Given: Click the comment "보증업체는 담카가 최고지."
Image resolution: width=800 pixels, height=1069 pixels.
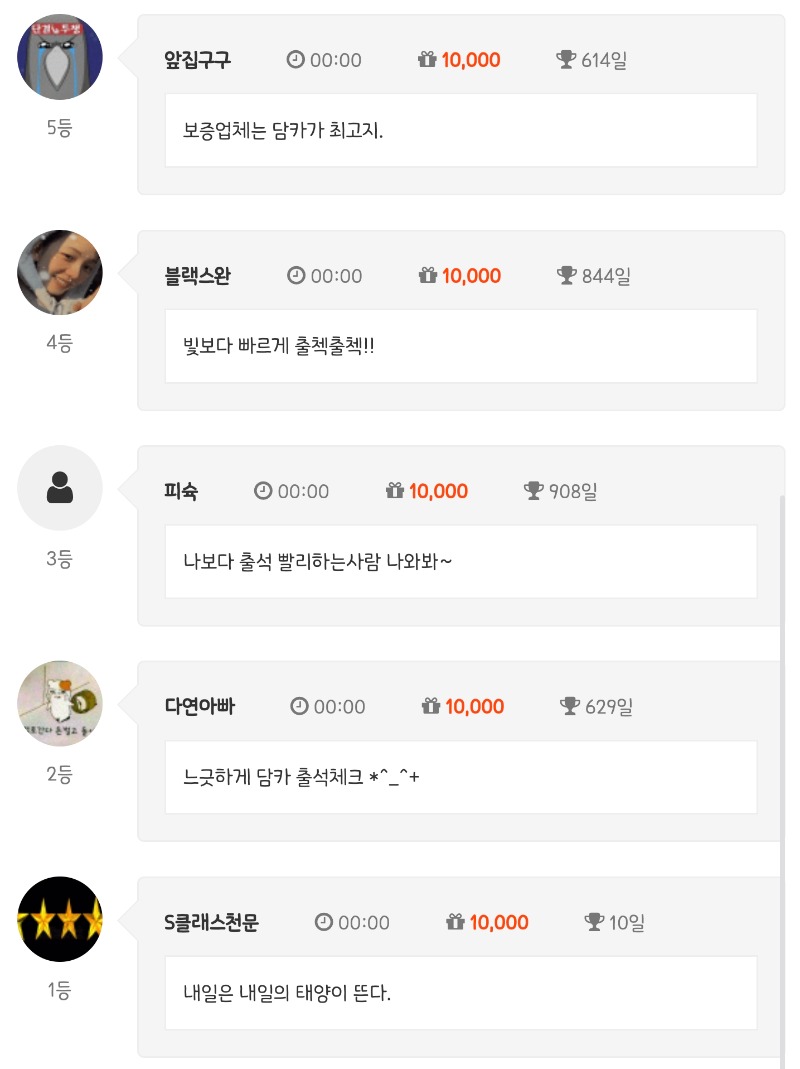Looking at the screenshot, I should 284,131.
